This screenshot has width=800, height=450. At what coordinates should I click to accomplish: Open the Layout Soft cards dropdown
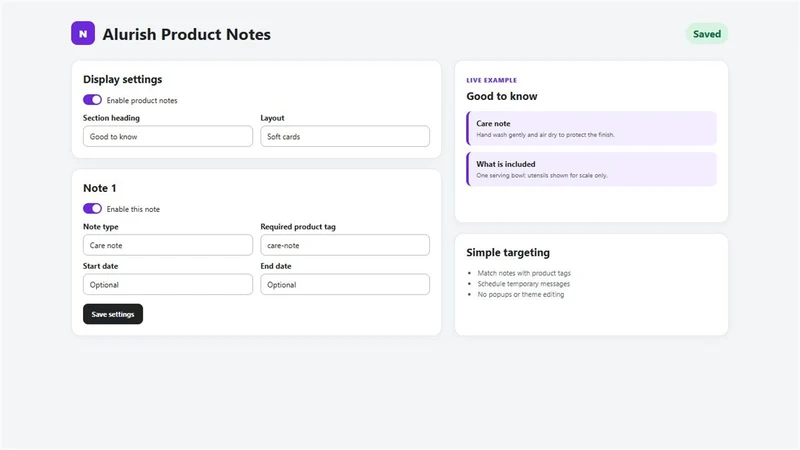[345, 136]
